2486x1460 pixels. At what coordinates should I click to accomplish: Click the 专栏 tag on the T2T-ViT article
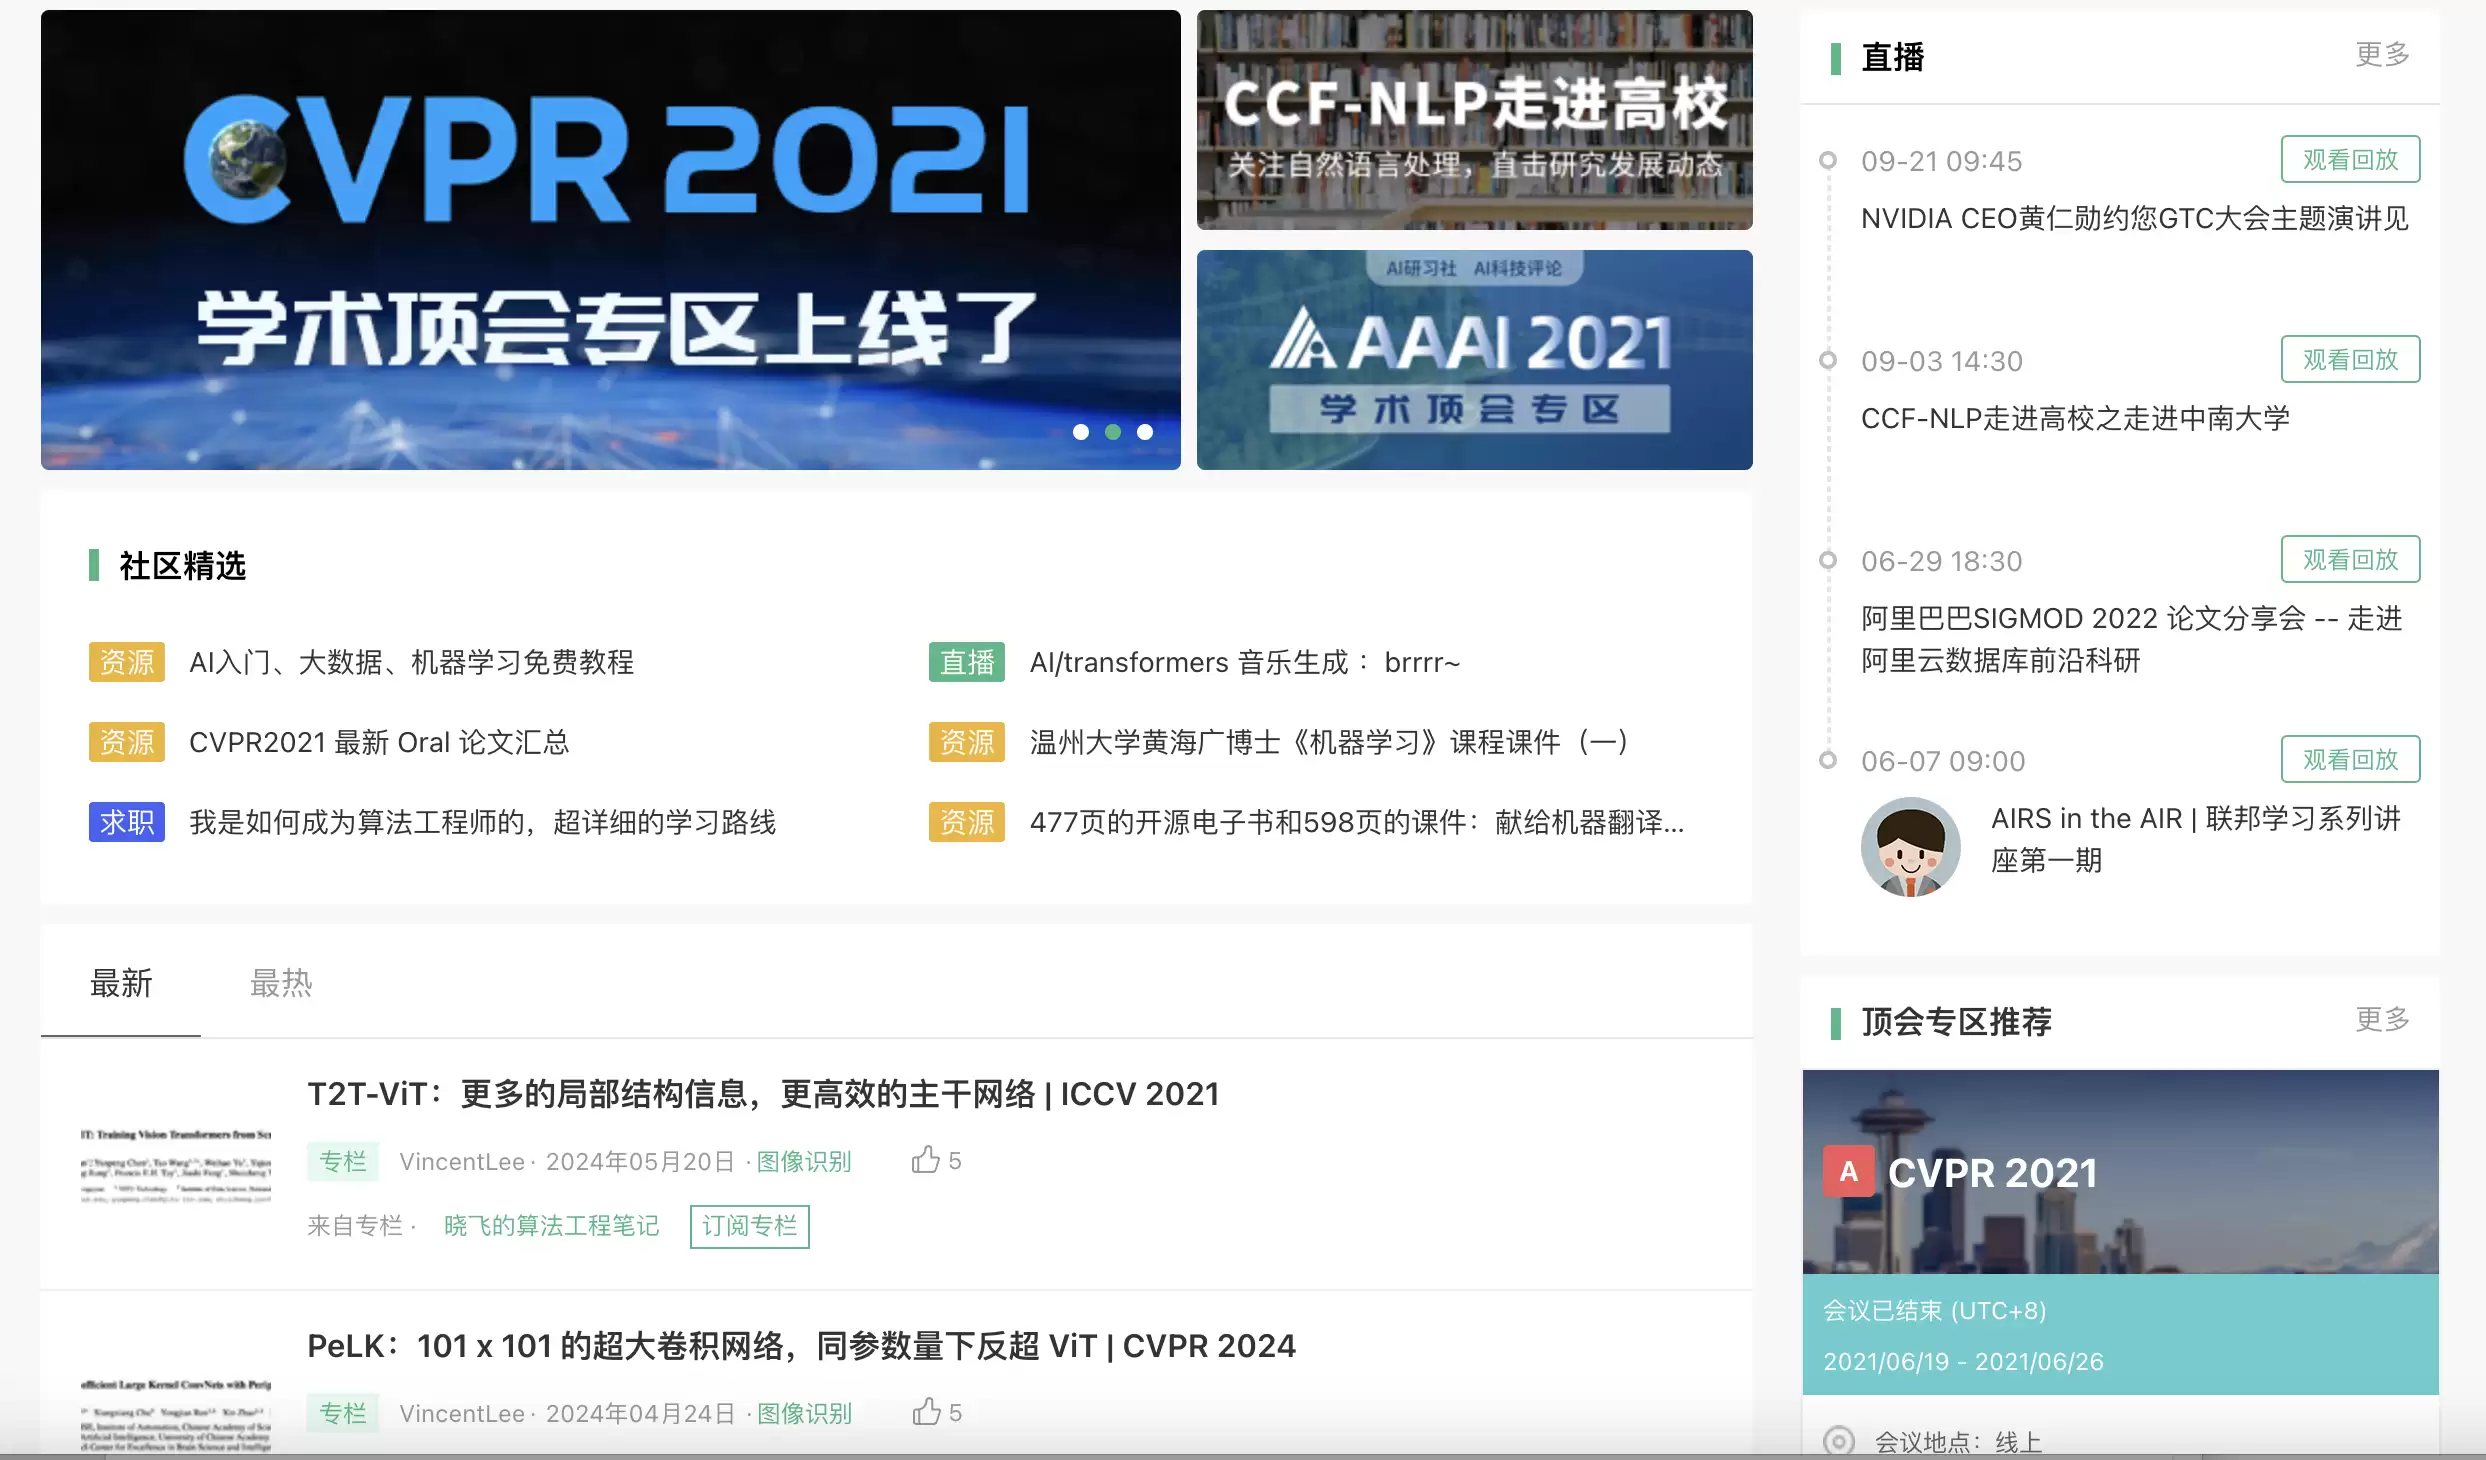(x=343, y=1161)
